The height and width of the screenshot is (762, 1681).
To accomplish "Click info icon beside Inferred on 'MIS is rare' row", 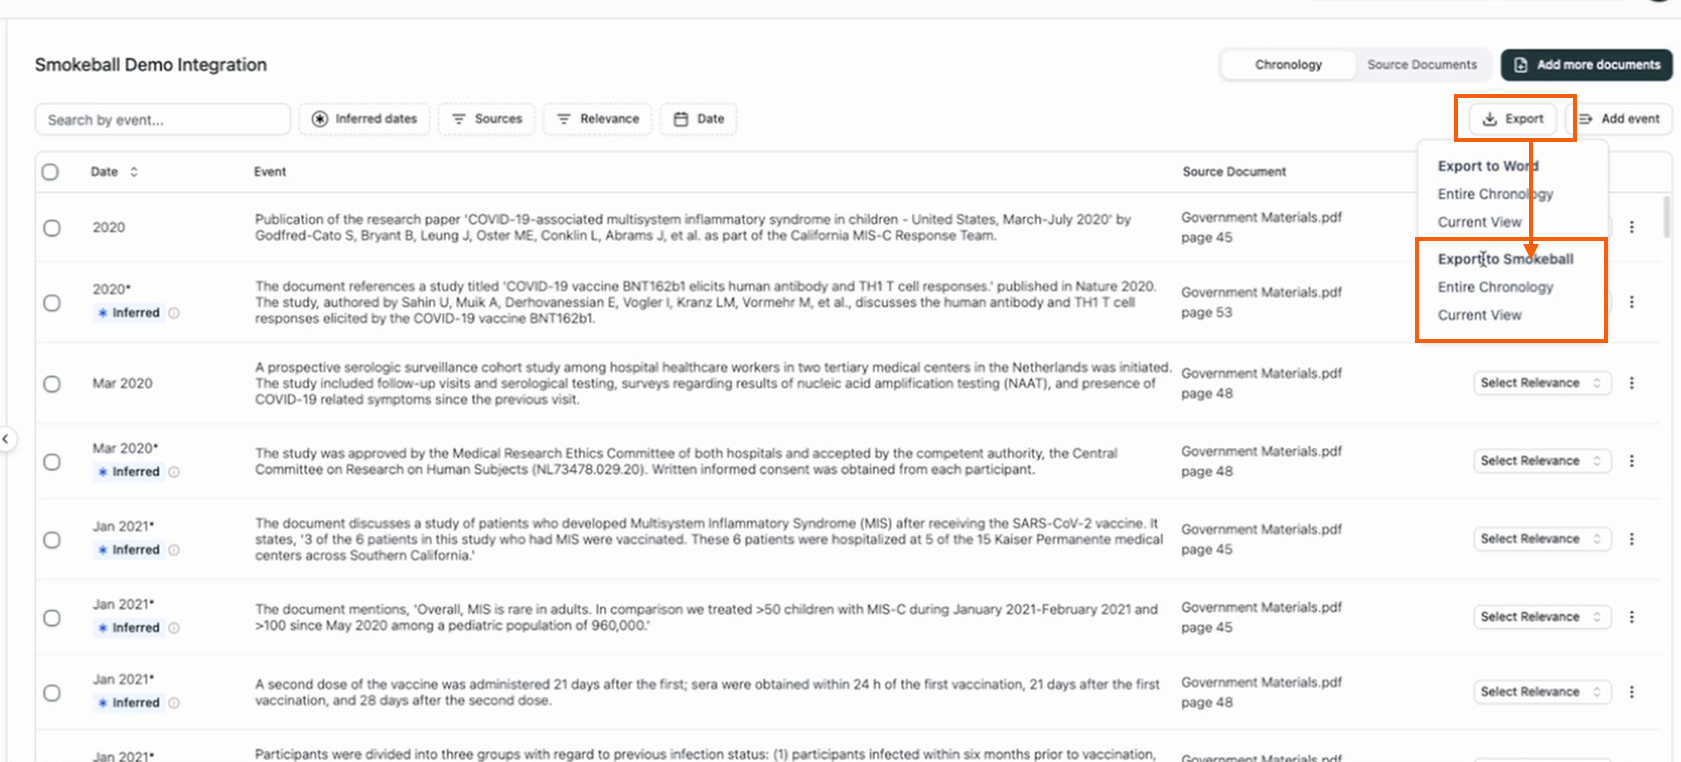I will point(174,628).
